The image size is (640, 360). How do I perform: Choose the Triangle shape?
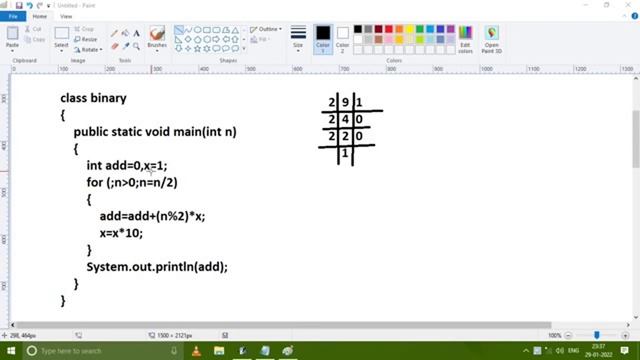point(235,30)
